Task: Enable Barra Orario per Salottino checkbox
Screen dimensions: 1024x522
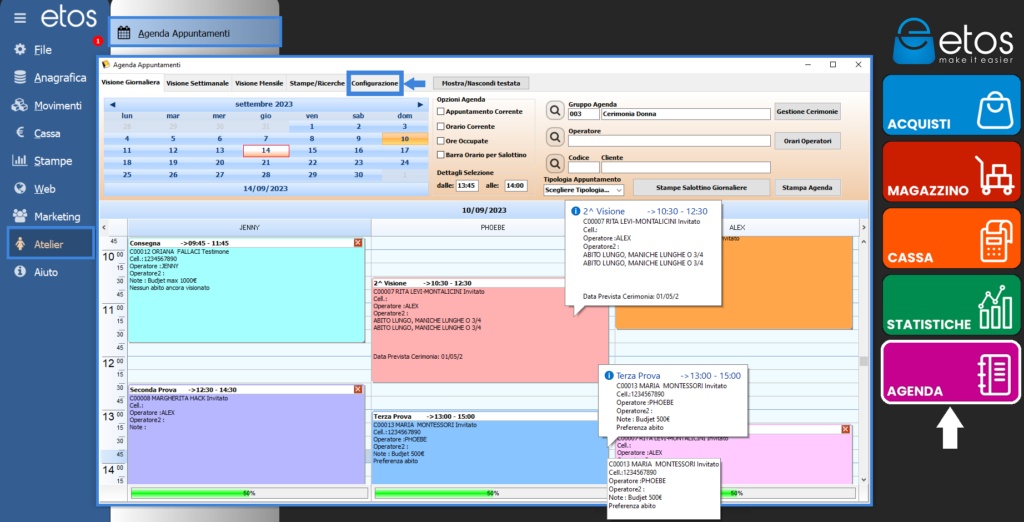Action: coord(441,155)
